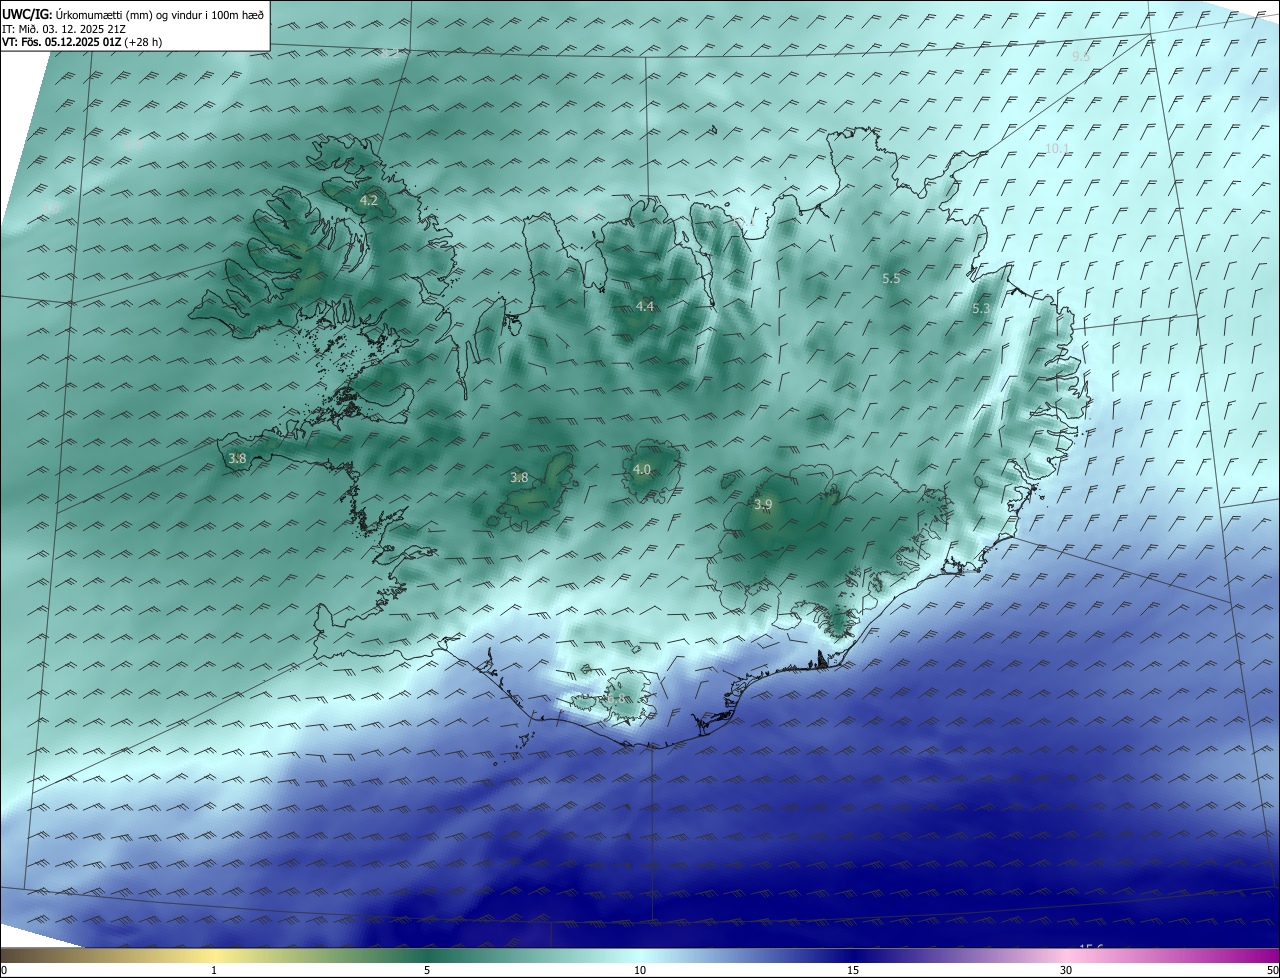This screenshot has width=1280, height=978.
Task: Click the faint 10.1 value offshore northeast
Action: click(1057, 149)
